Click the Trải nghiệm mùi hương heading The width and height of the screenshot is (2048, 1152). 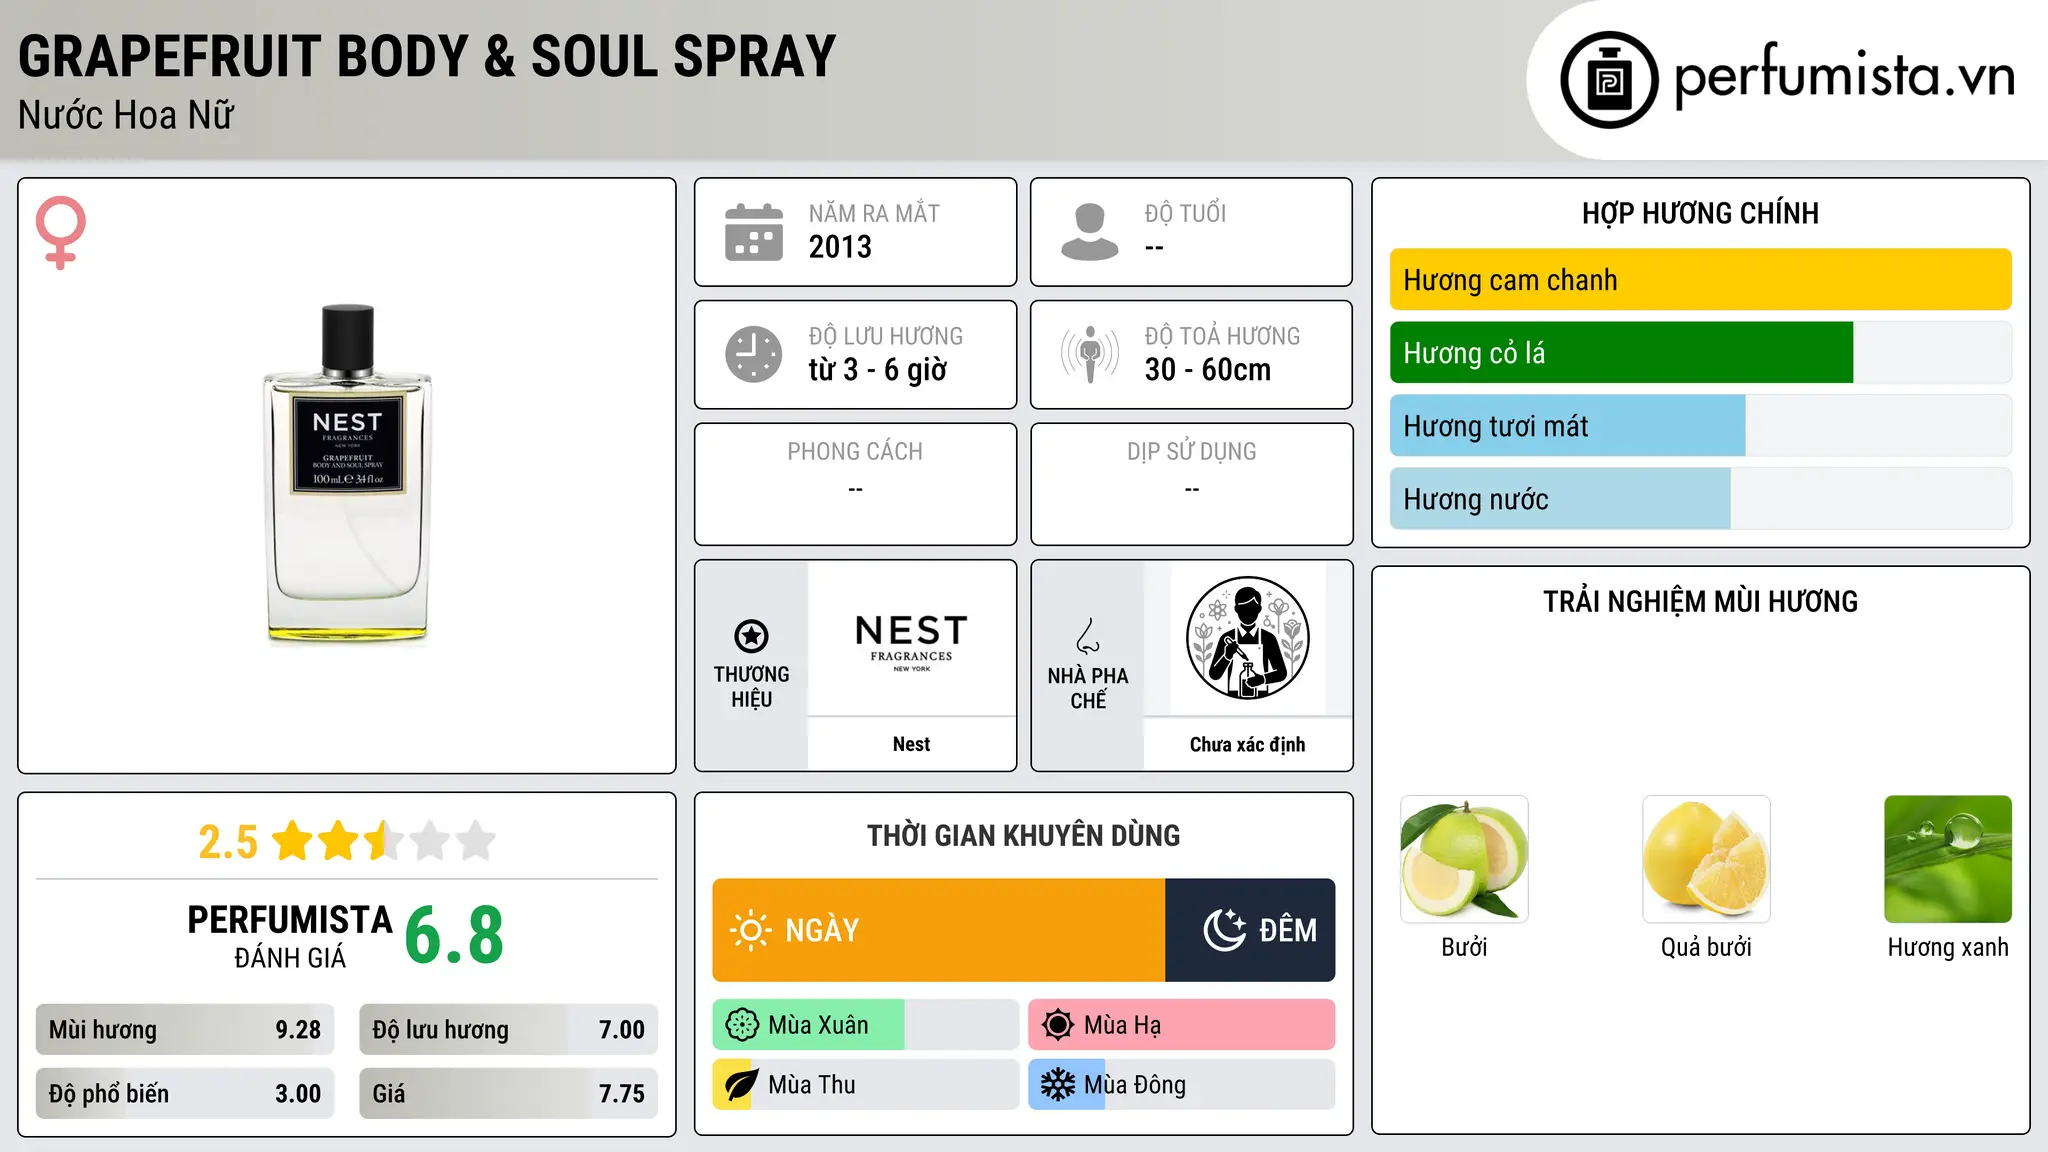(1700, 601)
